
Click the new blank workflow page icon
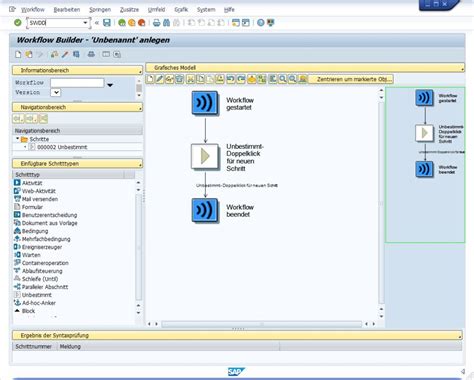18,54
